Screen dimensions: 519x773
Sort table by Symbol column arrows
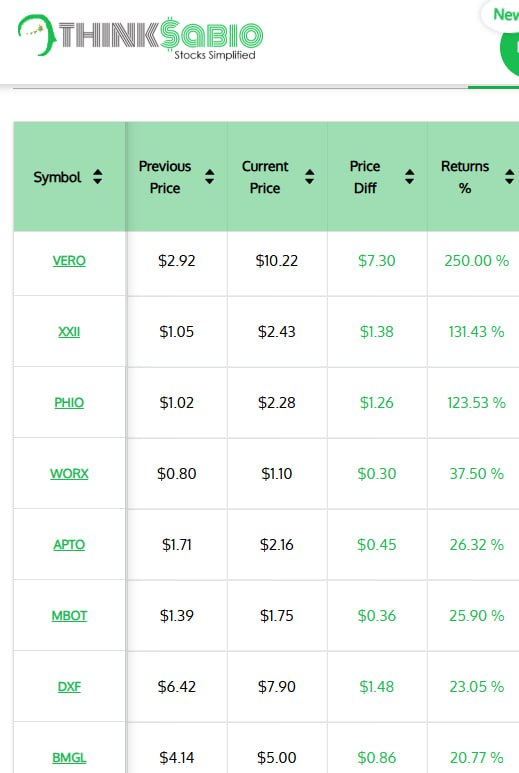coord(98,176)
